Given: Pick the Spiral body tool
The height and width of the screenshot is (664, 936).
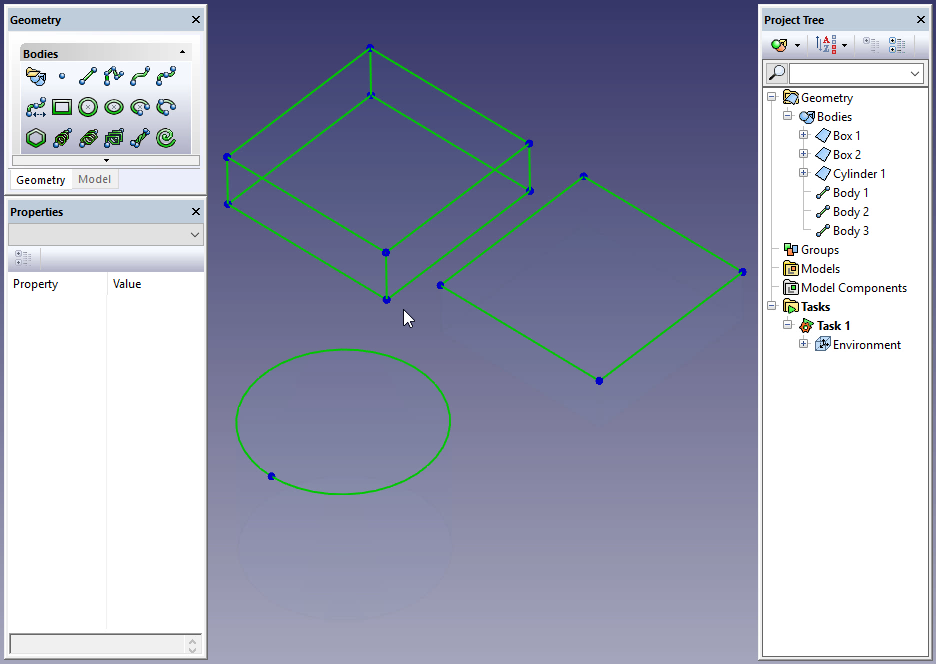Looking at the screenshot, I should [166, 138].
